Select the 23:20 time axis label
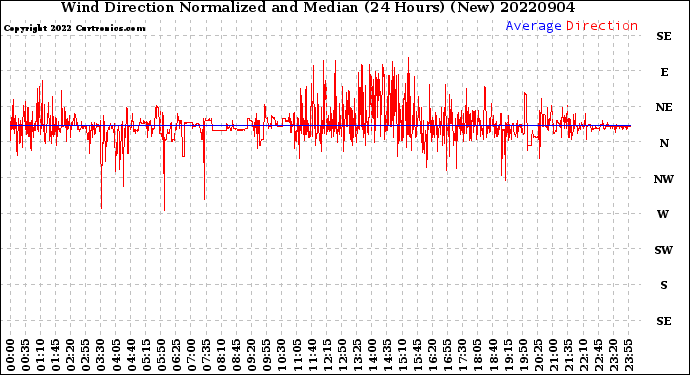 pos(614,355)
